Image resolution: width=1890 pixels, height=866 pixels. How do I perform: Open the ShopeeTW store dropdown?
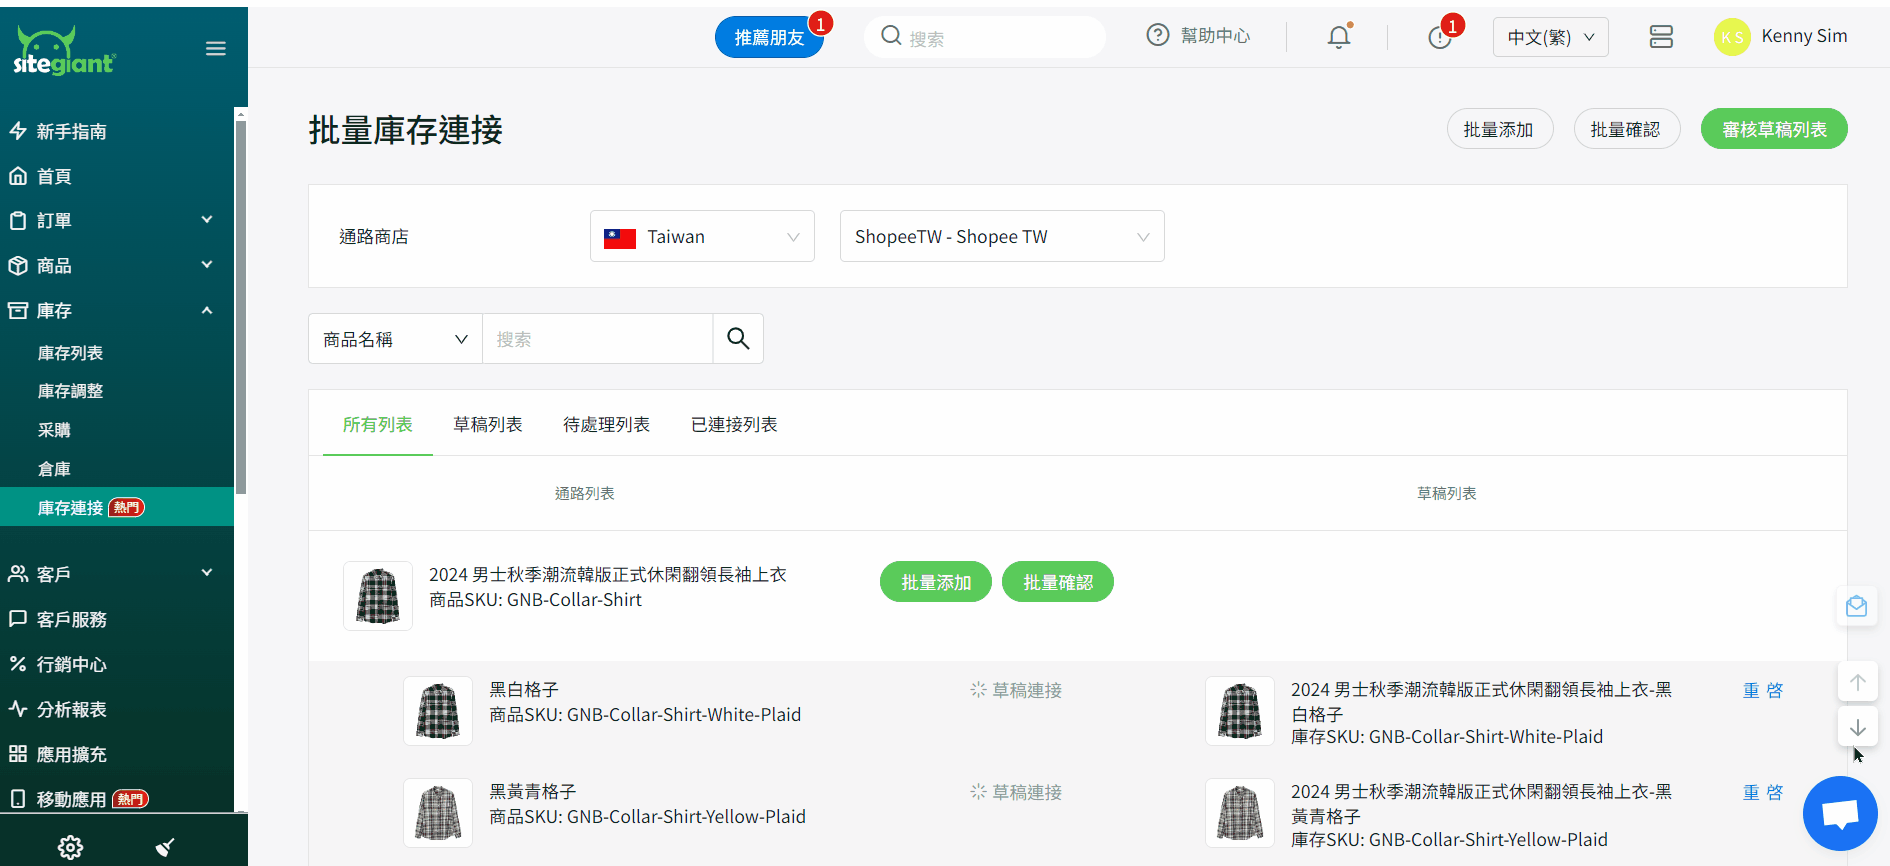1002,236
